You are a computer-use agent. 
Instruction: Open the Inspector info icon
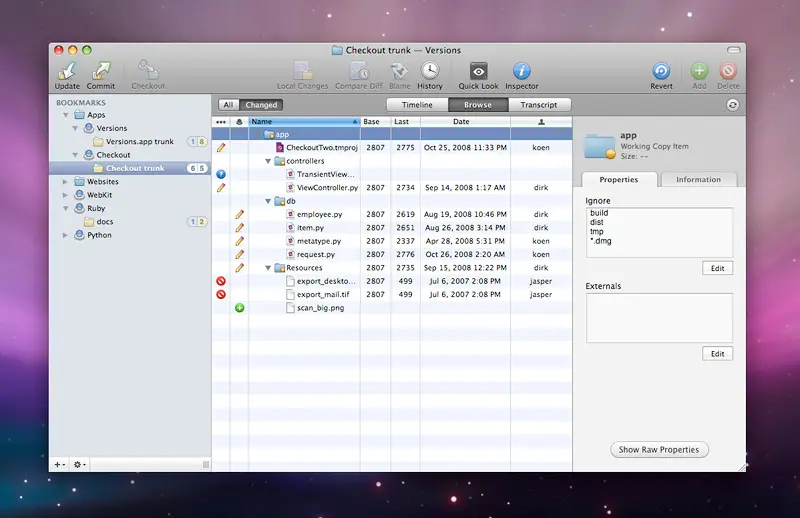[x=521, y=71]
